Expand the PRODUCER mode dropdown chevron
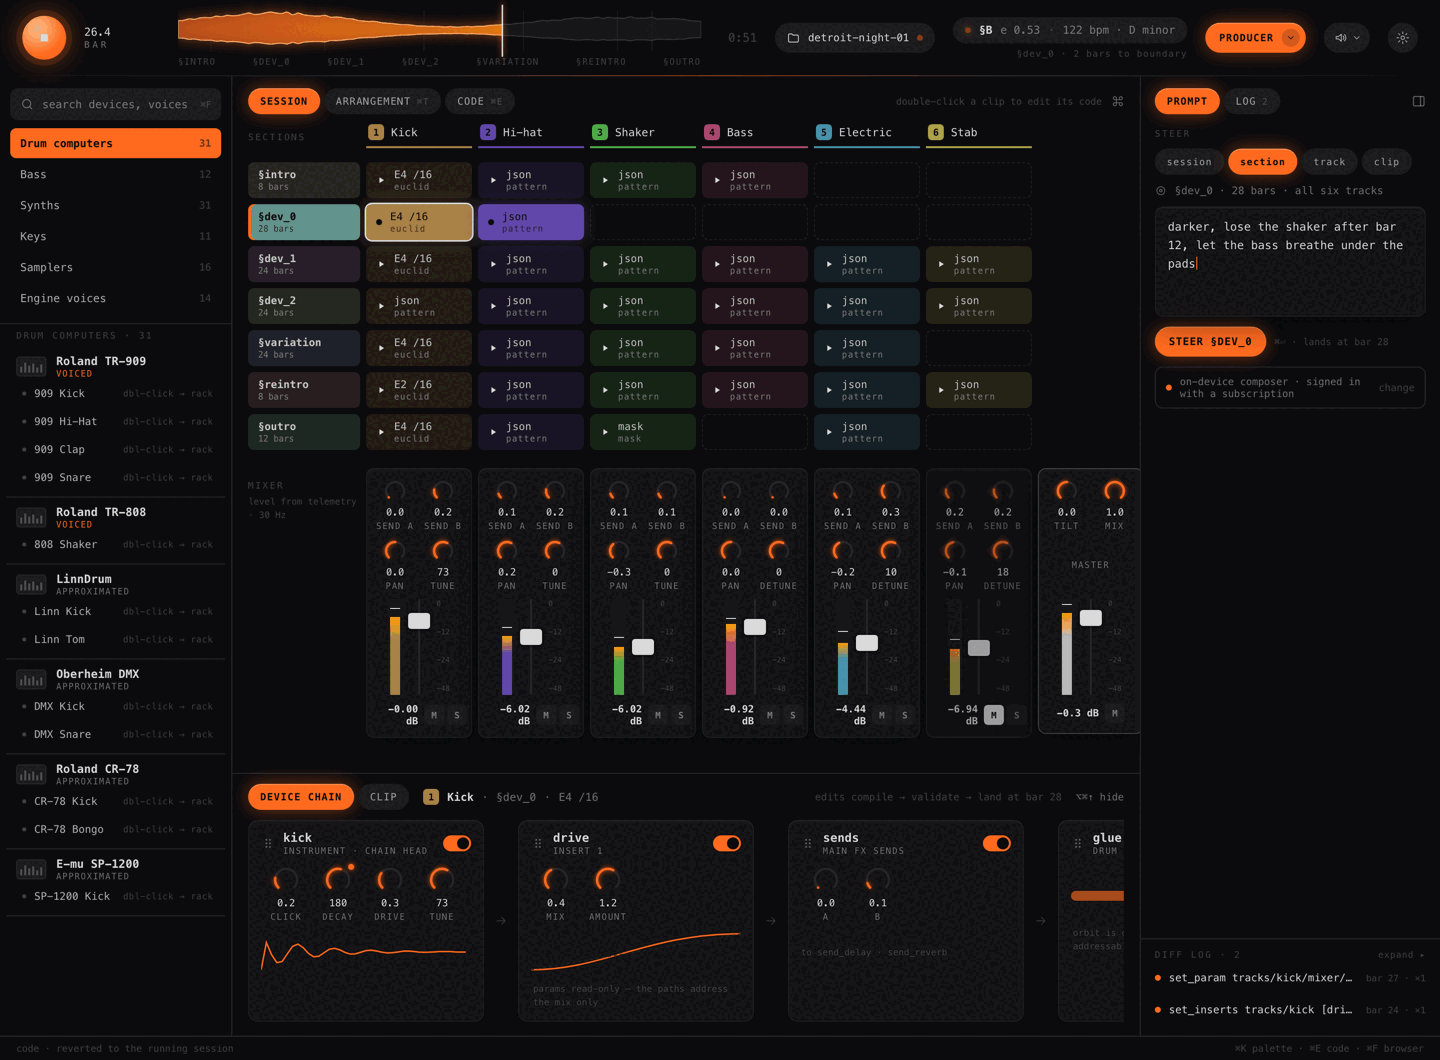1440x1060 pixels. tap(1291, 38)
